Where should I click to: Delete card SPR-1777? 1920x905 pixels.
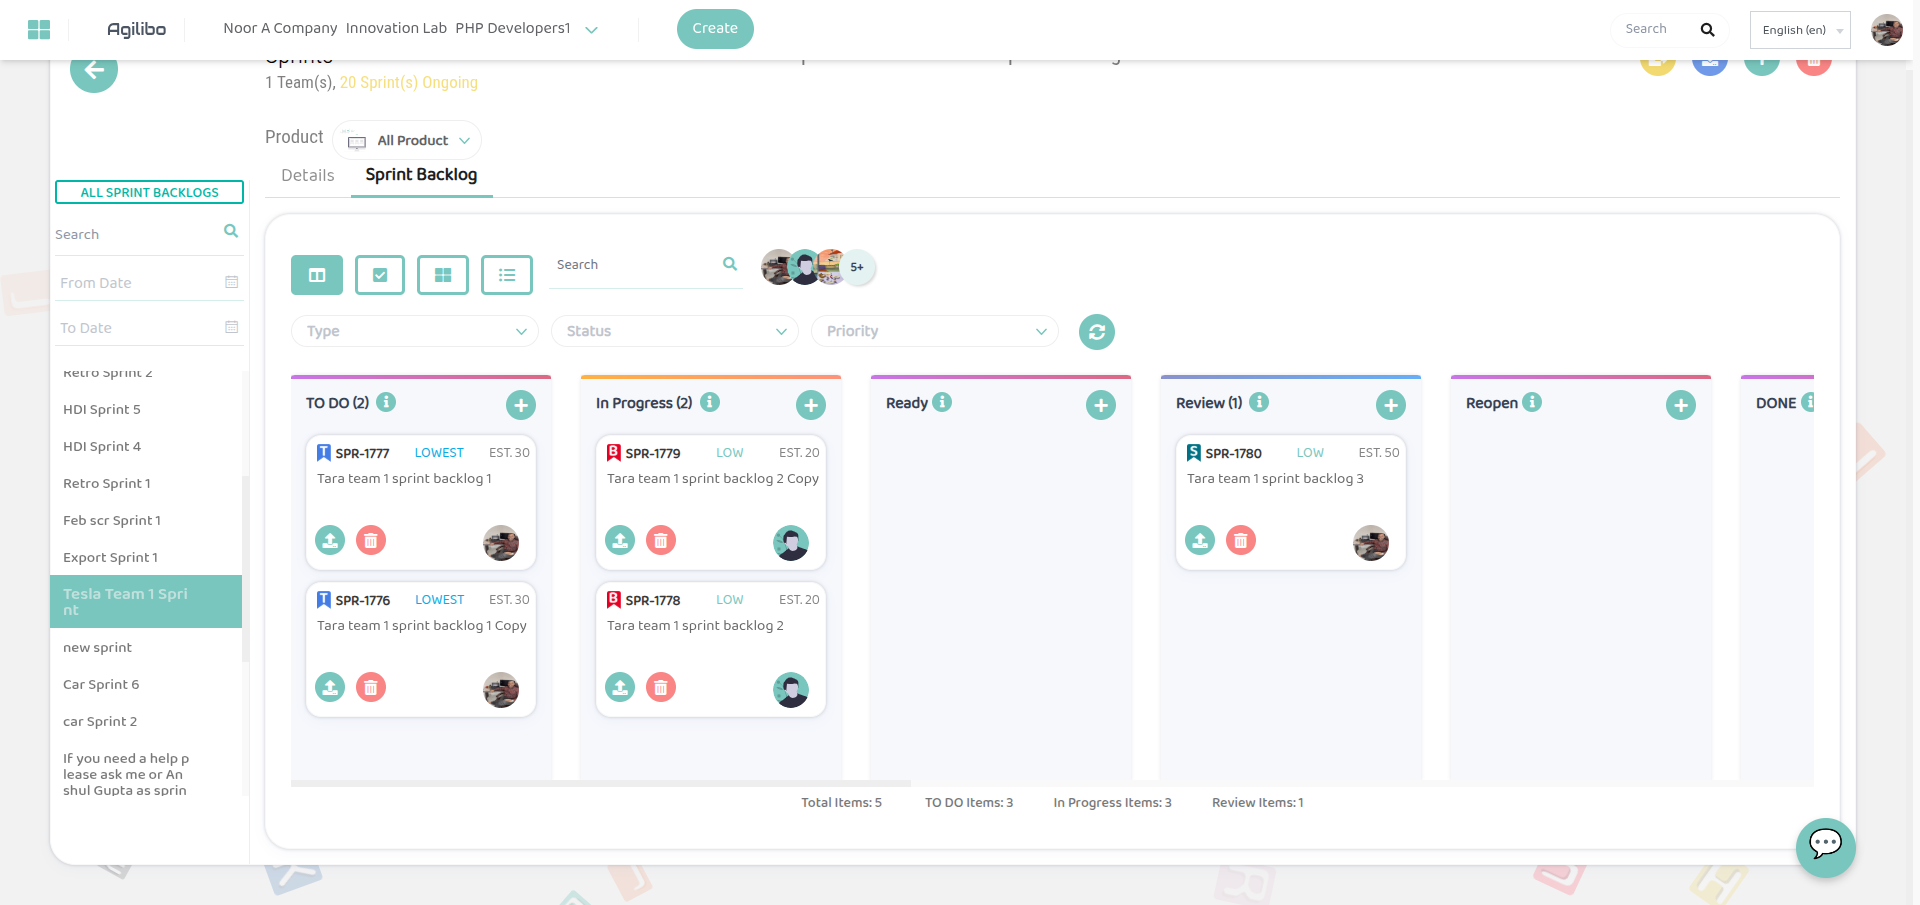tap(371, 540)
